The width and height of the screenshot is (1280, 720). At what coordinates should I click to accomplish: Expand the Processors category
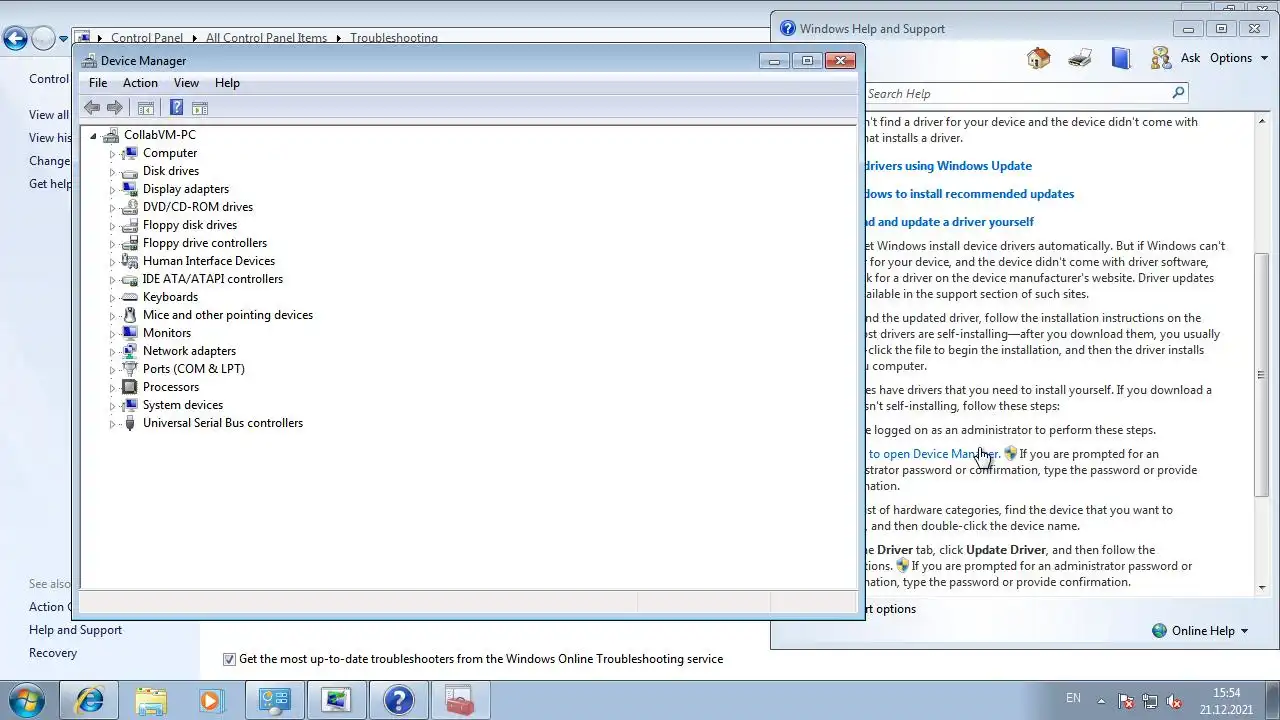click(112, 387)
